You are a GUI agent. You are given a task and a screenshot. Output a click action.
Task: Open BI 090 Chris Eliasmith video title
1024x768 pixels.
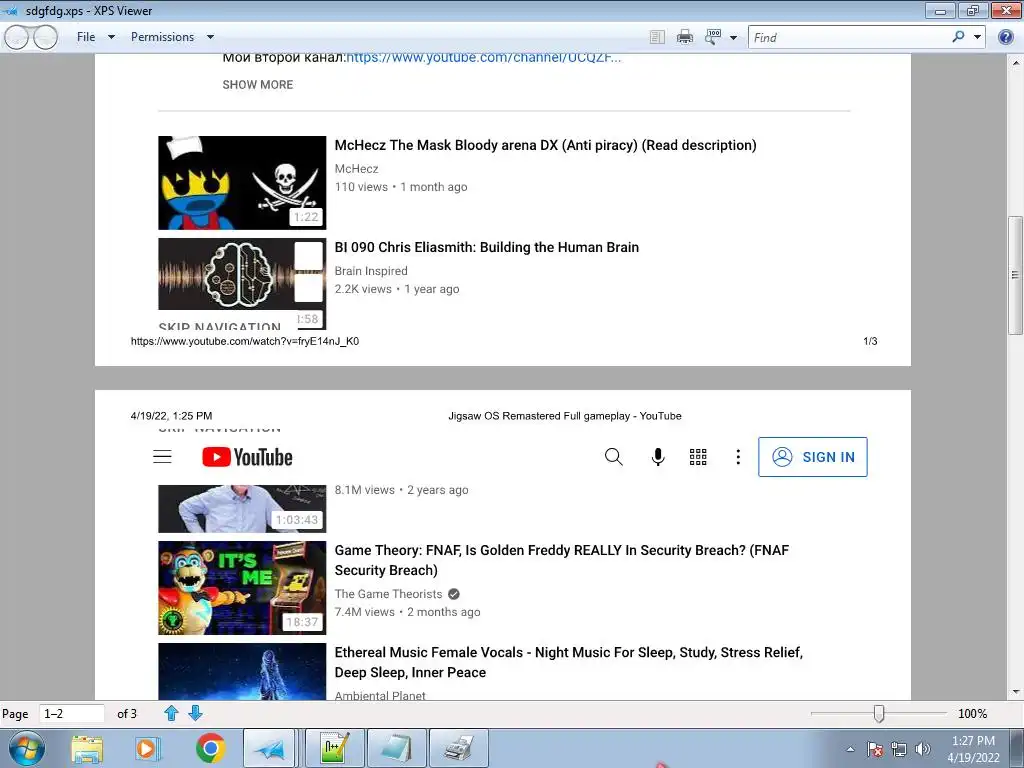pos(487,248)
